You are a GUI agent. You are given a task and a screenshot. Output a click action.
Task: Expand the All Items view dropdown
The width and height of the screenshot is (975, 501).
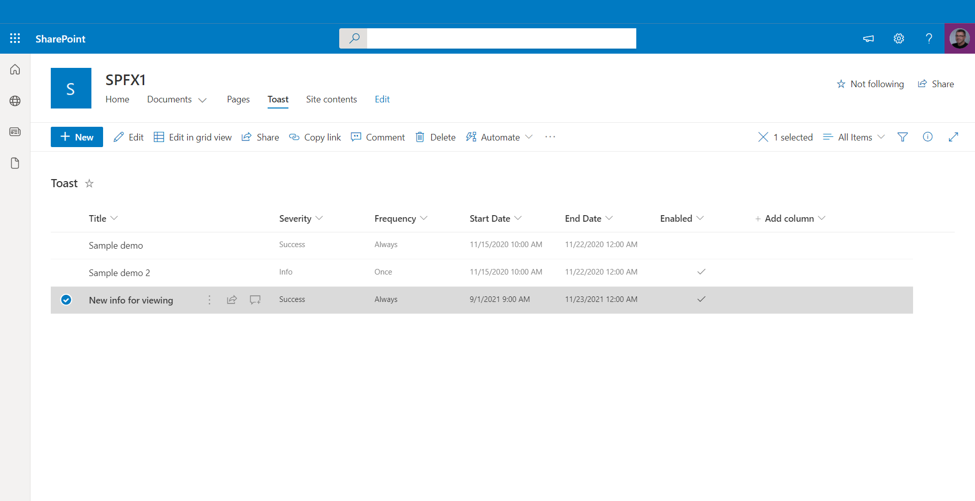pyautogui.click(x=853, y=137)
